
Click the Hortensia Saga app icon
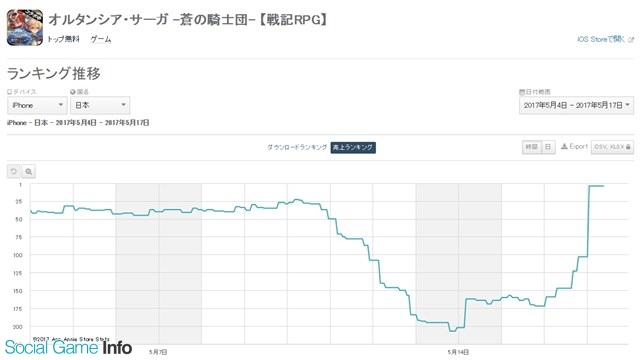pyautogui.click(x=24, y=28)
